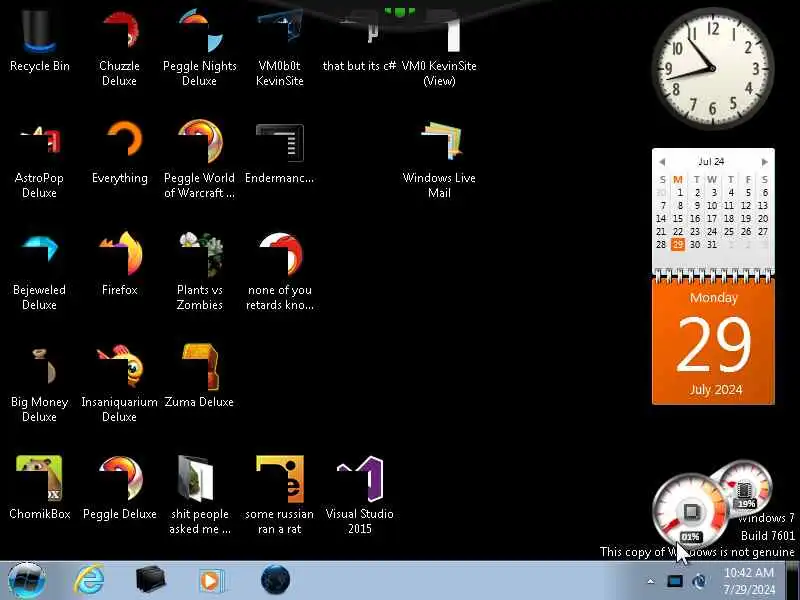
Task: Click the memory gauge showing 19%
Action: (x=746, y=486)
